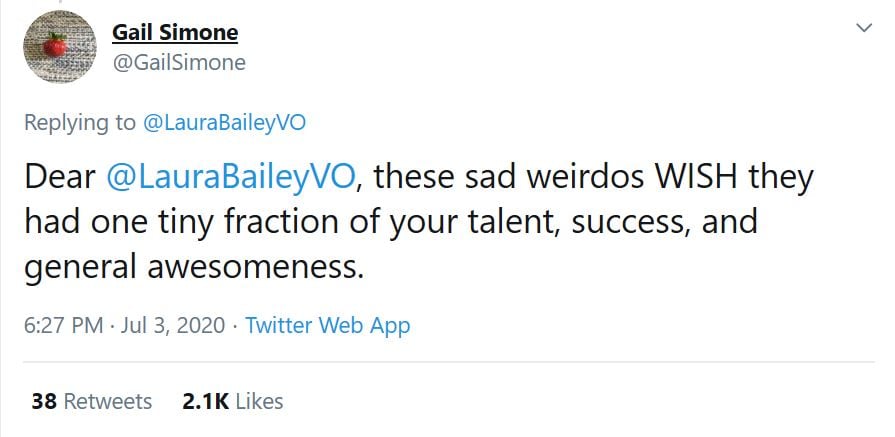The height and width of the screenshot is (437, 895).
Task: Open the Gail Simone display name link
Action: click(175, 32)
